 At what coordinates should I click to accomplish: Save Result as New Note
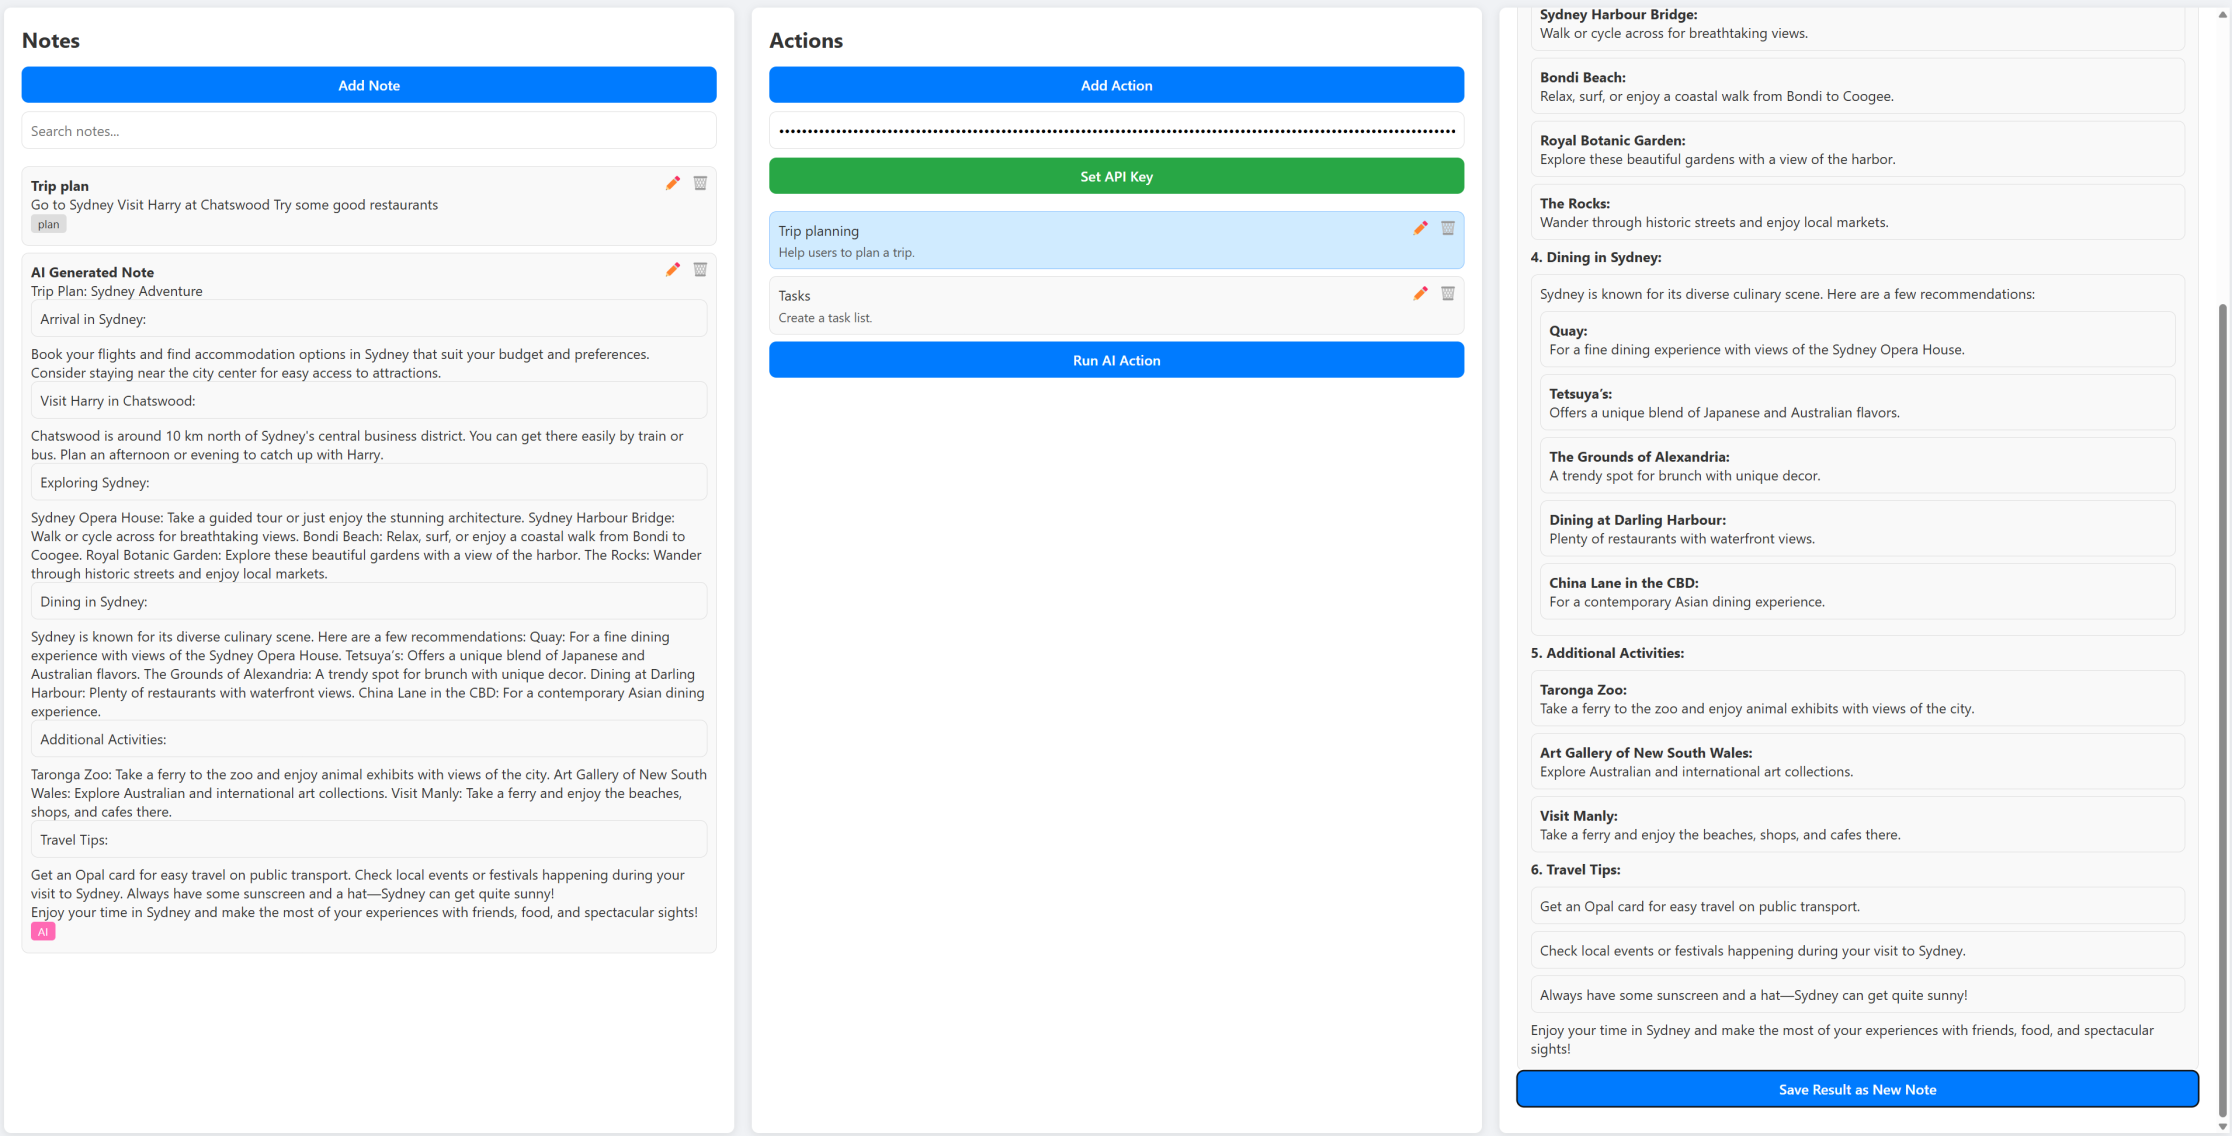coord(1857,1089)
